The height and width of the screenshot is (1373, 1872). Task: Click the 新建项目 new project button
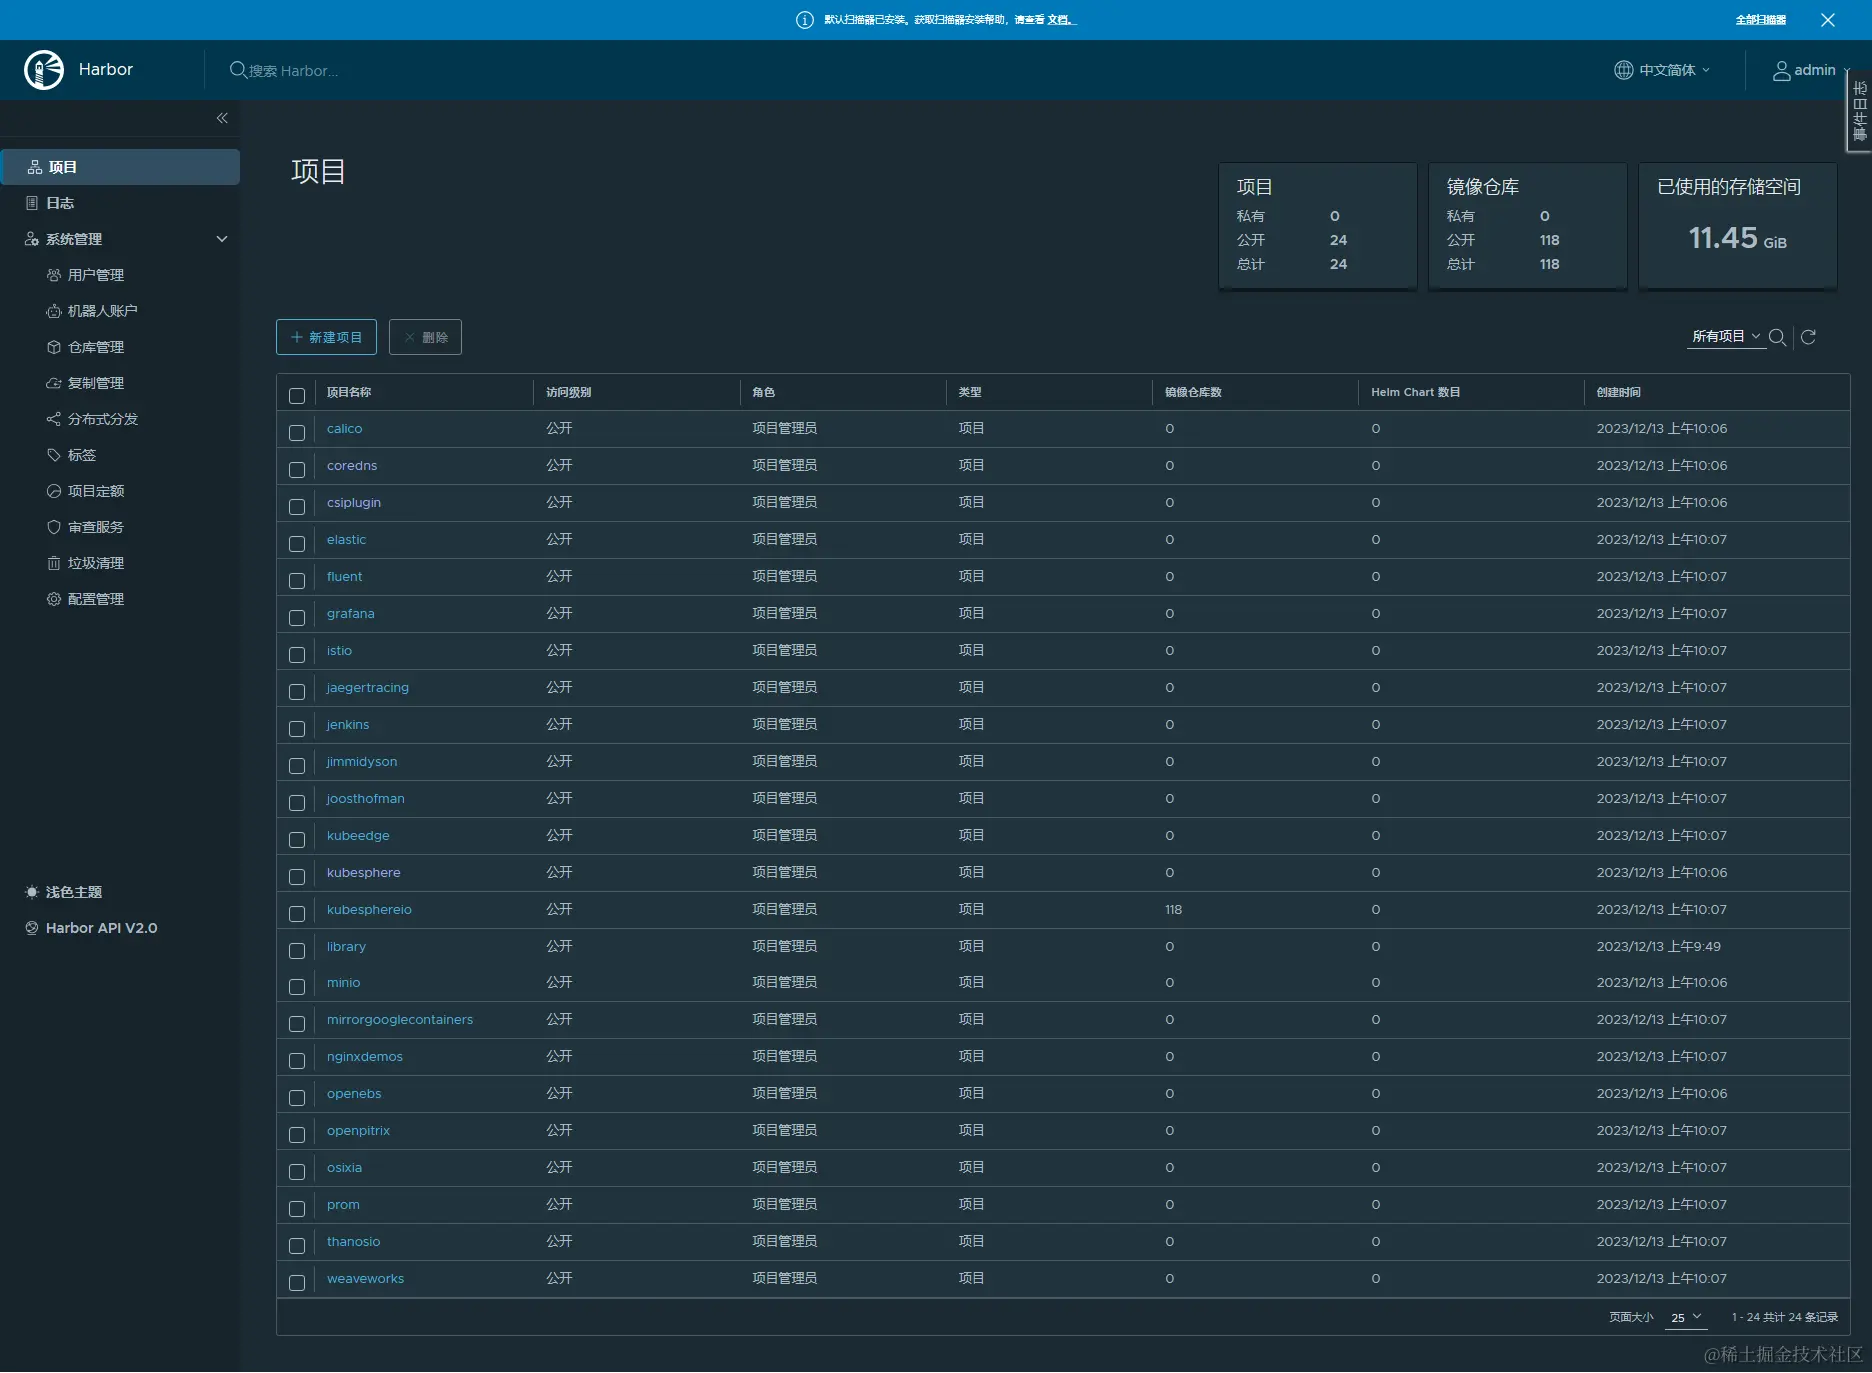(326, 337)
